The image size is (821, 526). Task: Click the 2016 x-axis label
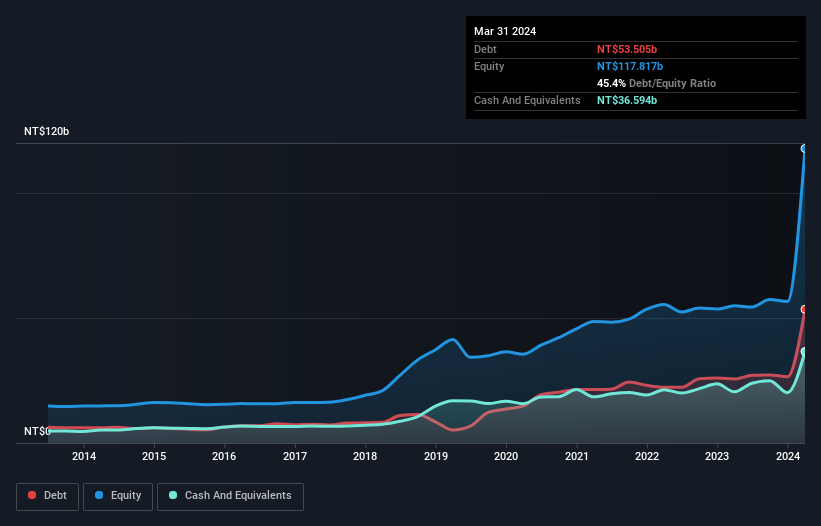pyautogui.click(x=224, y=456)
